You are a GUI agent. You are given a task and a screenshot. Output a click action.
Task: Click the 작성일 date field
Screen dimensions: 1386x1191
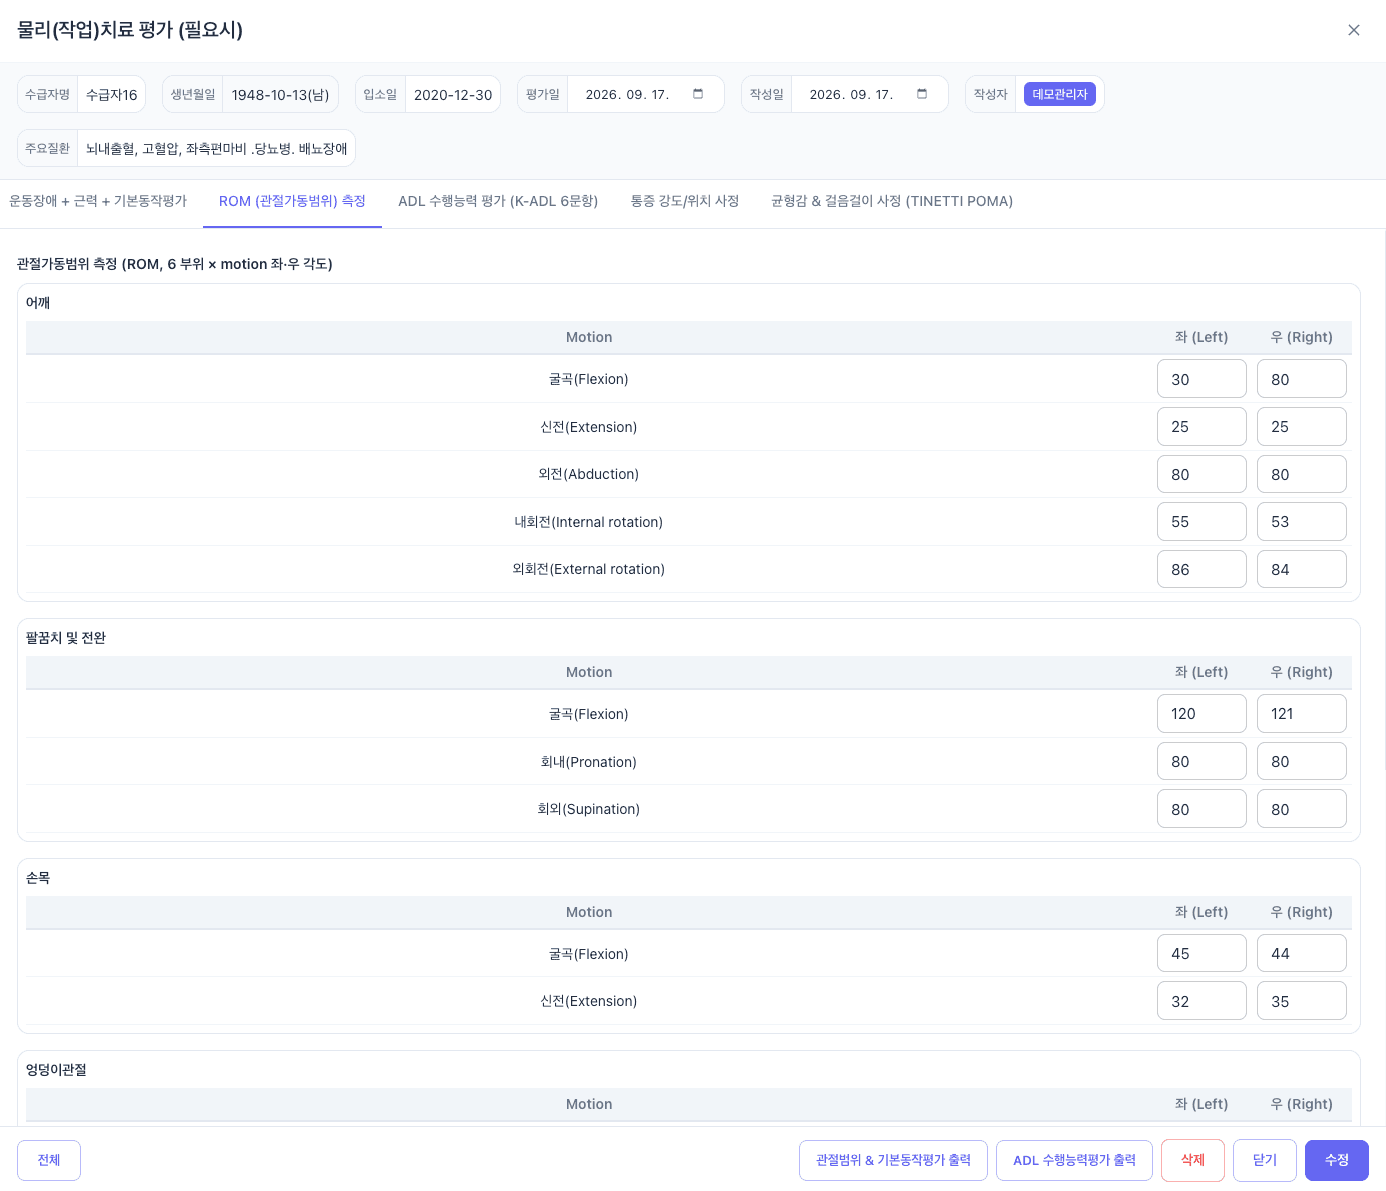[x=869, y=94]
